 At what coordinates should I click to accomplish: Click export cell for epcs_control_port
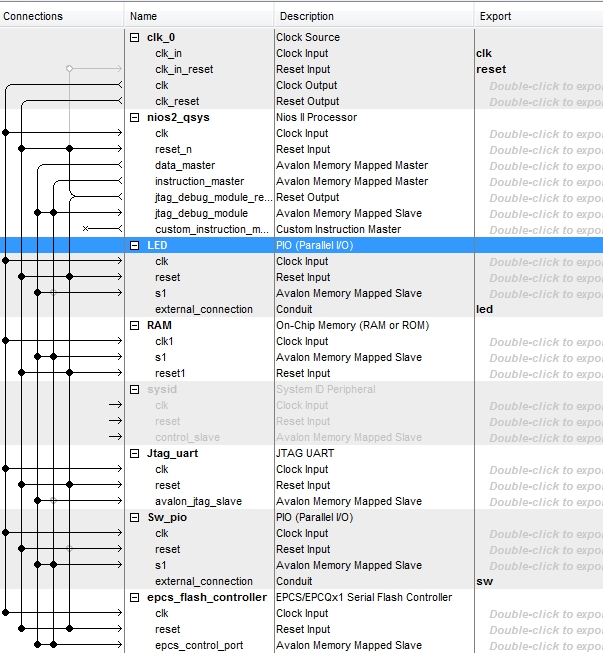[539, 646]
